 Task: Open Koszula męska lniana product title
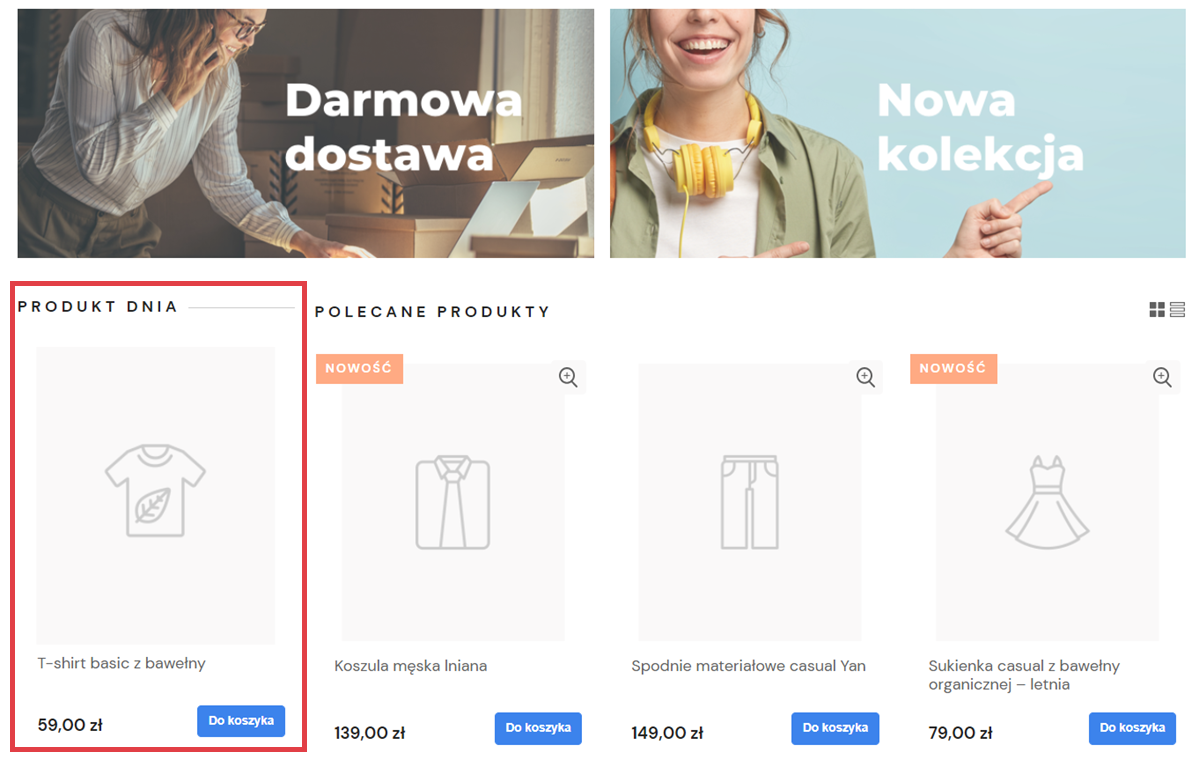410,666
